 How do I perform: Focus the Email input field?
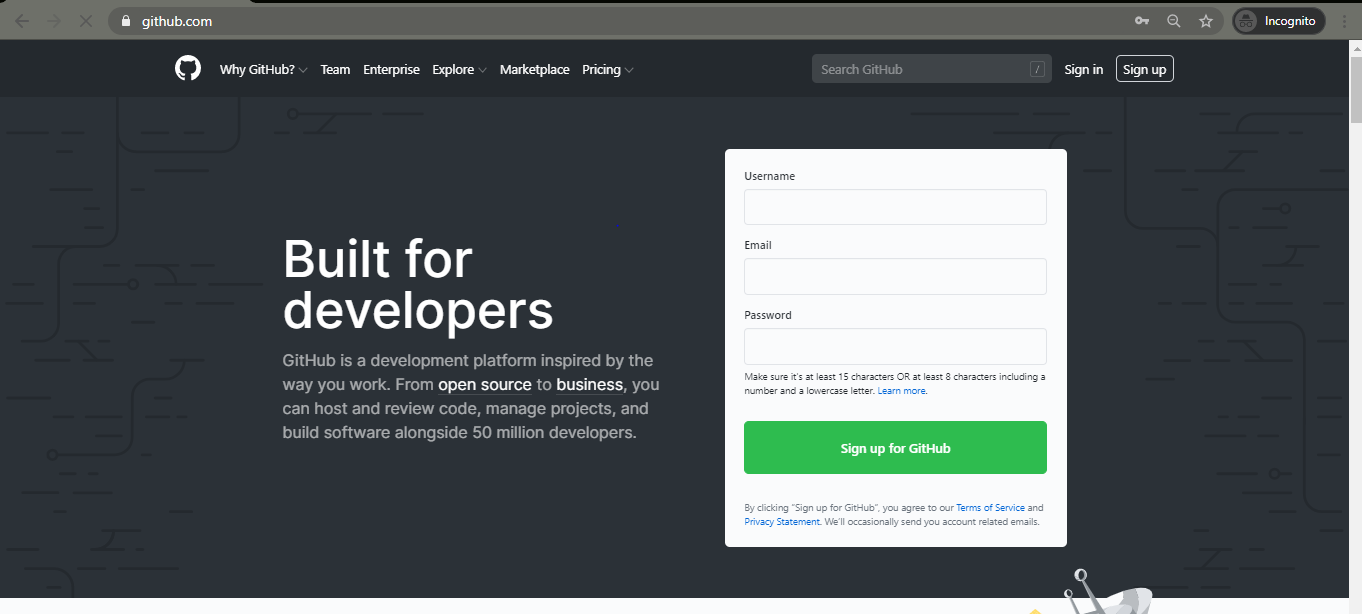tap(895, 277)
